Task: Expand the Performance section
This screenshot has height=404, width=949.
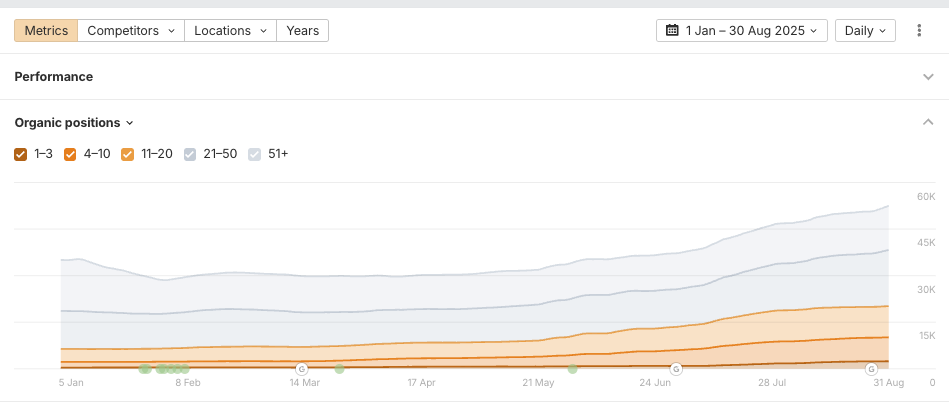Action: (x=928, y=77)
